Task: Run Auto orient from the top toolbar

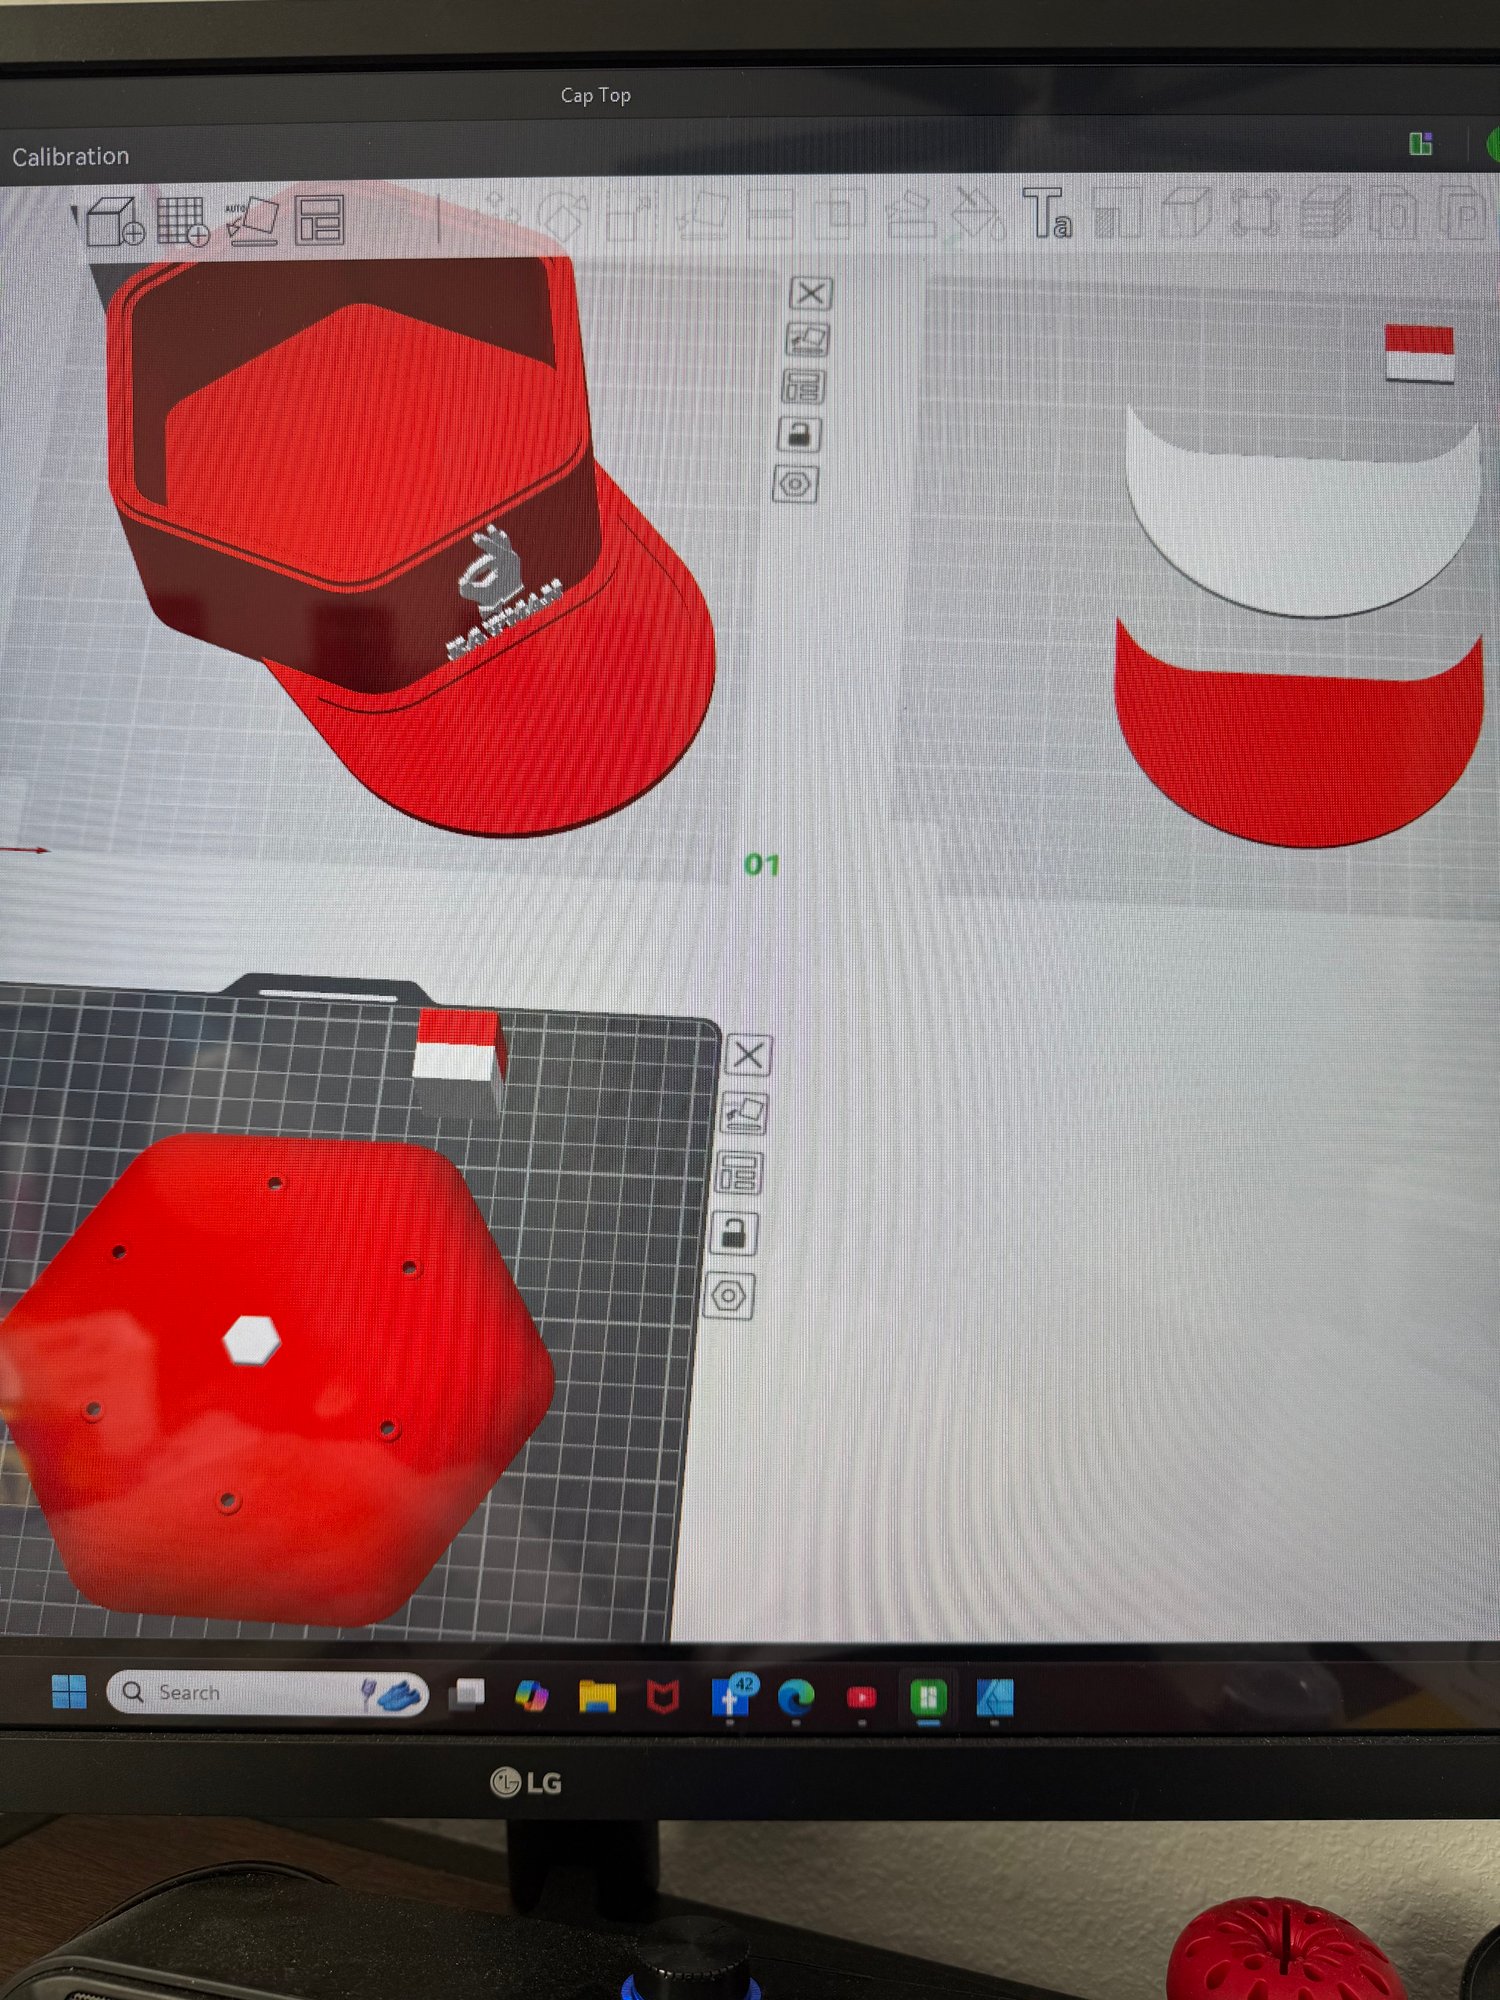Action: 251,221
